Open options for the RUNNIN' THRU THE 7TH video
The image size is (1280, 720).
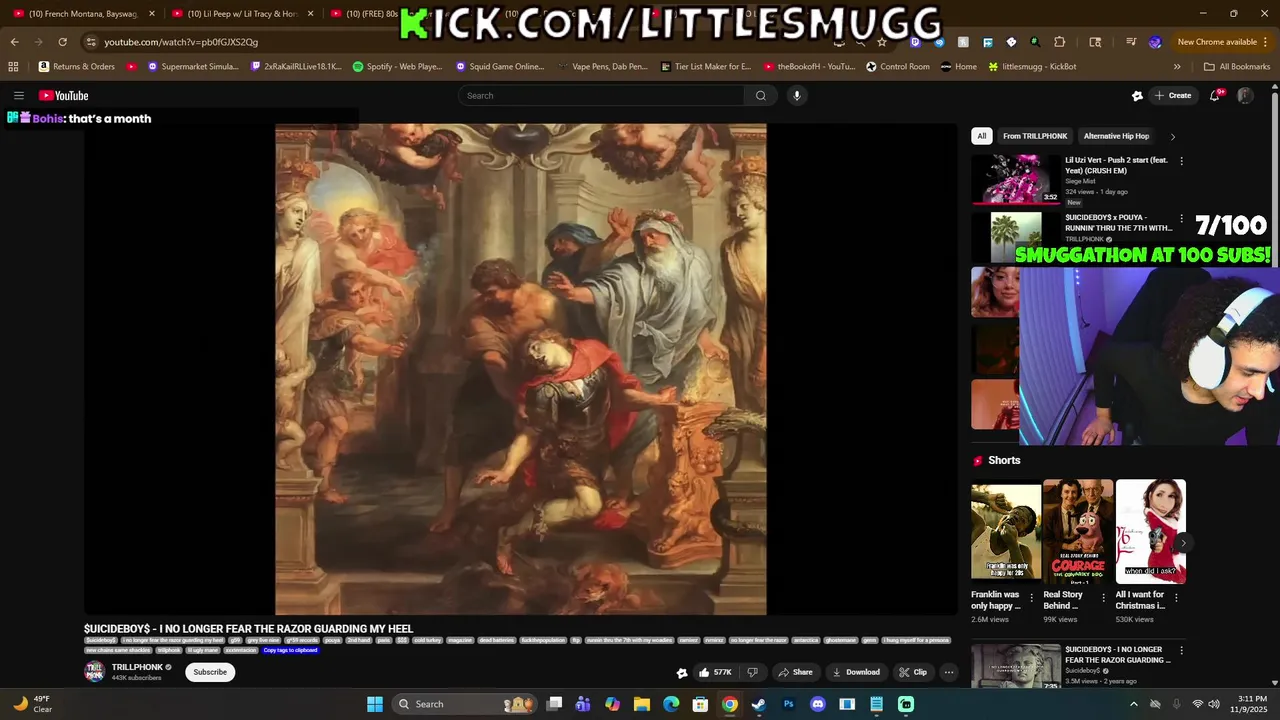(x=1181, y=218)
